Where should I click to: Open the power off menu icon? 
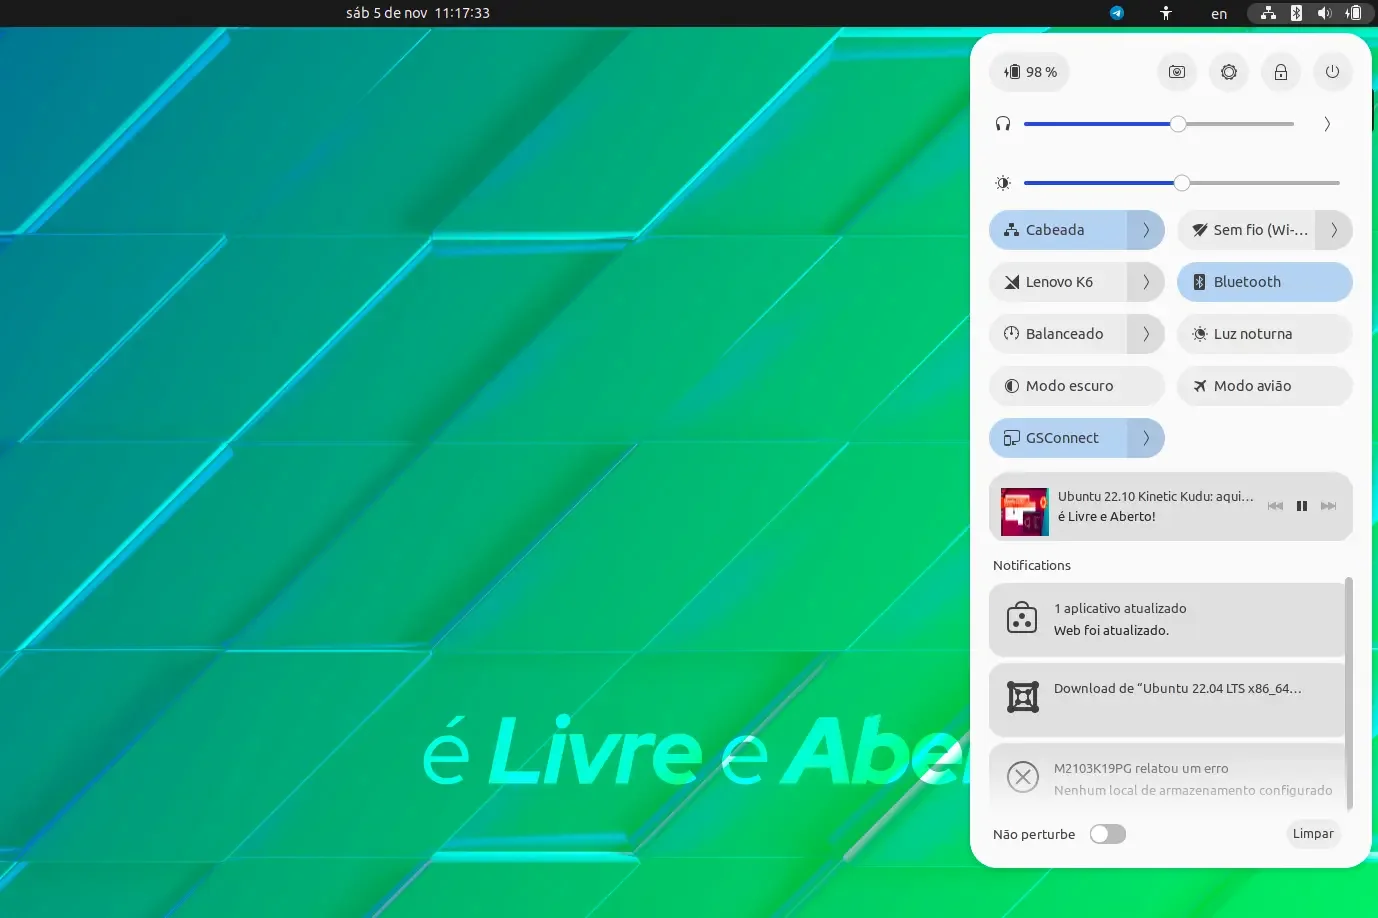tap(1332, 72)
